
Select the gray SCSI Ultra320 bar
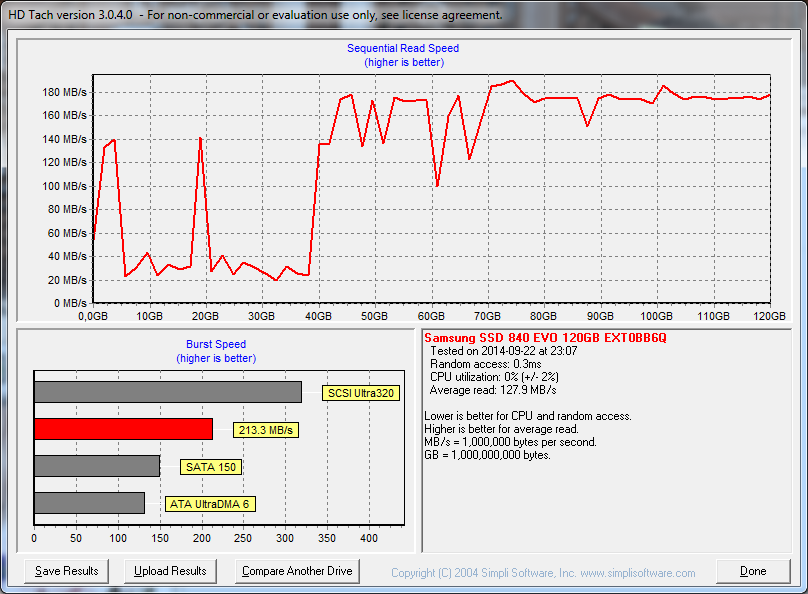point(168,392)
